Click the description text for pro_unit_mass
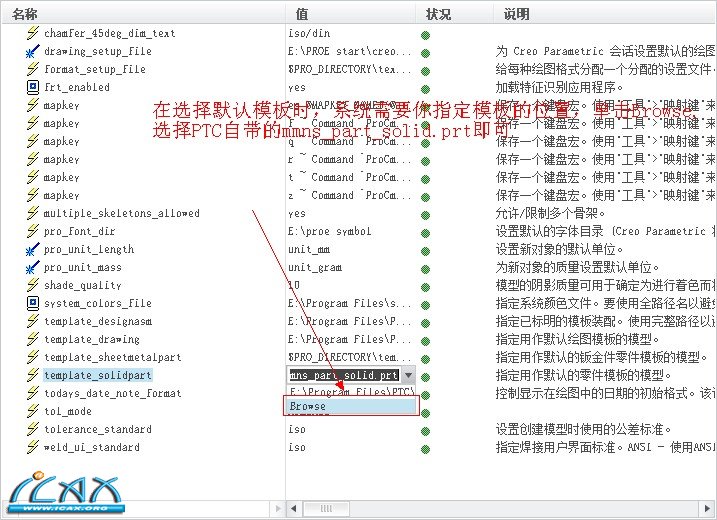 point(578,267)
